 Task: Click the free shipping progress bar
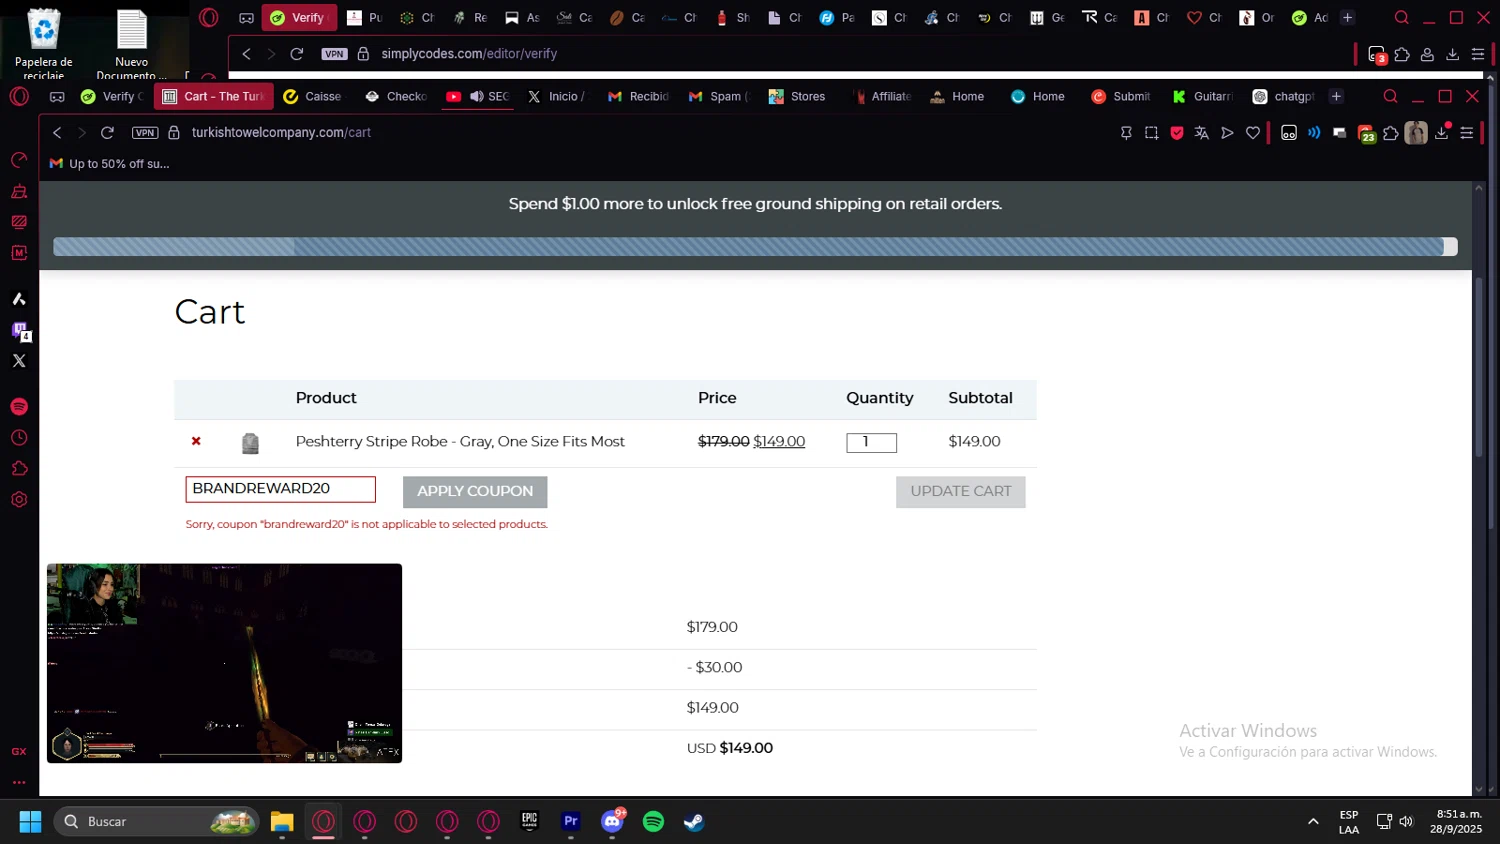(755, 247)
